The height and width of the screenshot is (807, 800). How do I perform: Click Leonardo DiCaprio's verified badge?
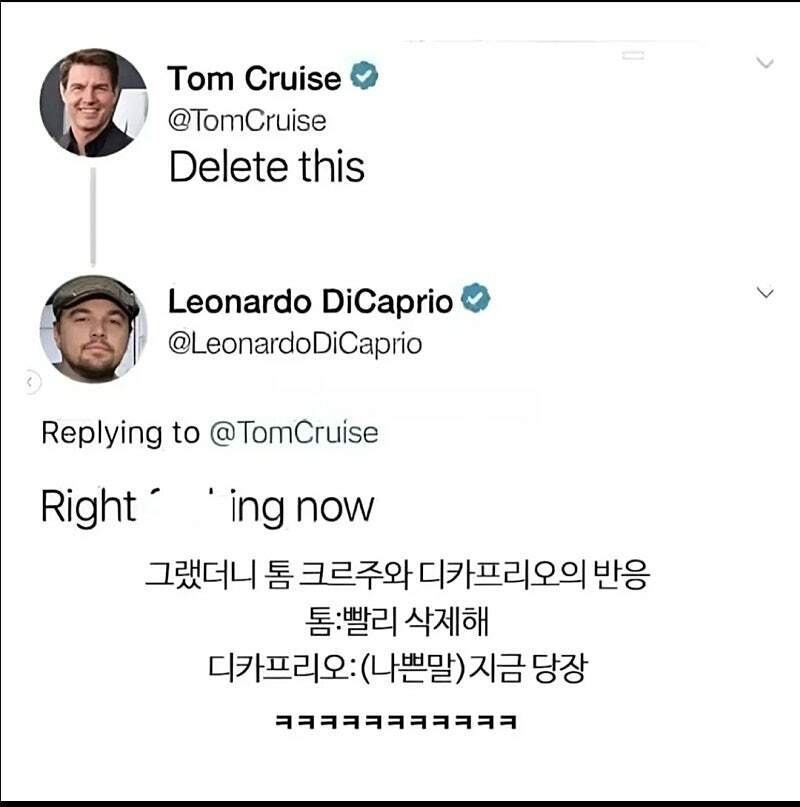[476, 300]
